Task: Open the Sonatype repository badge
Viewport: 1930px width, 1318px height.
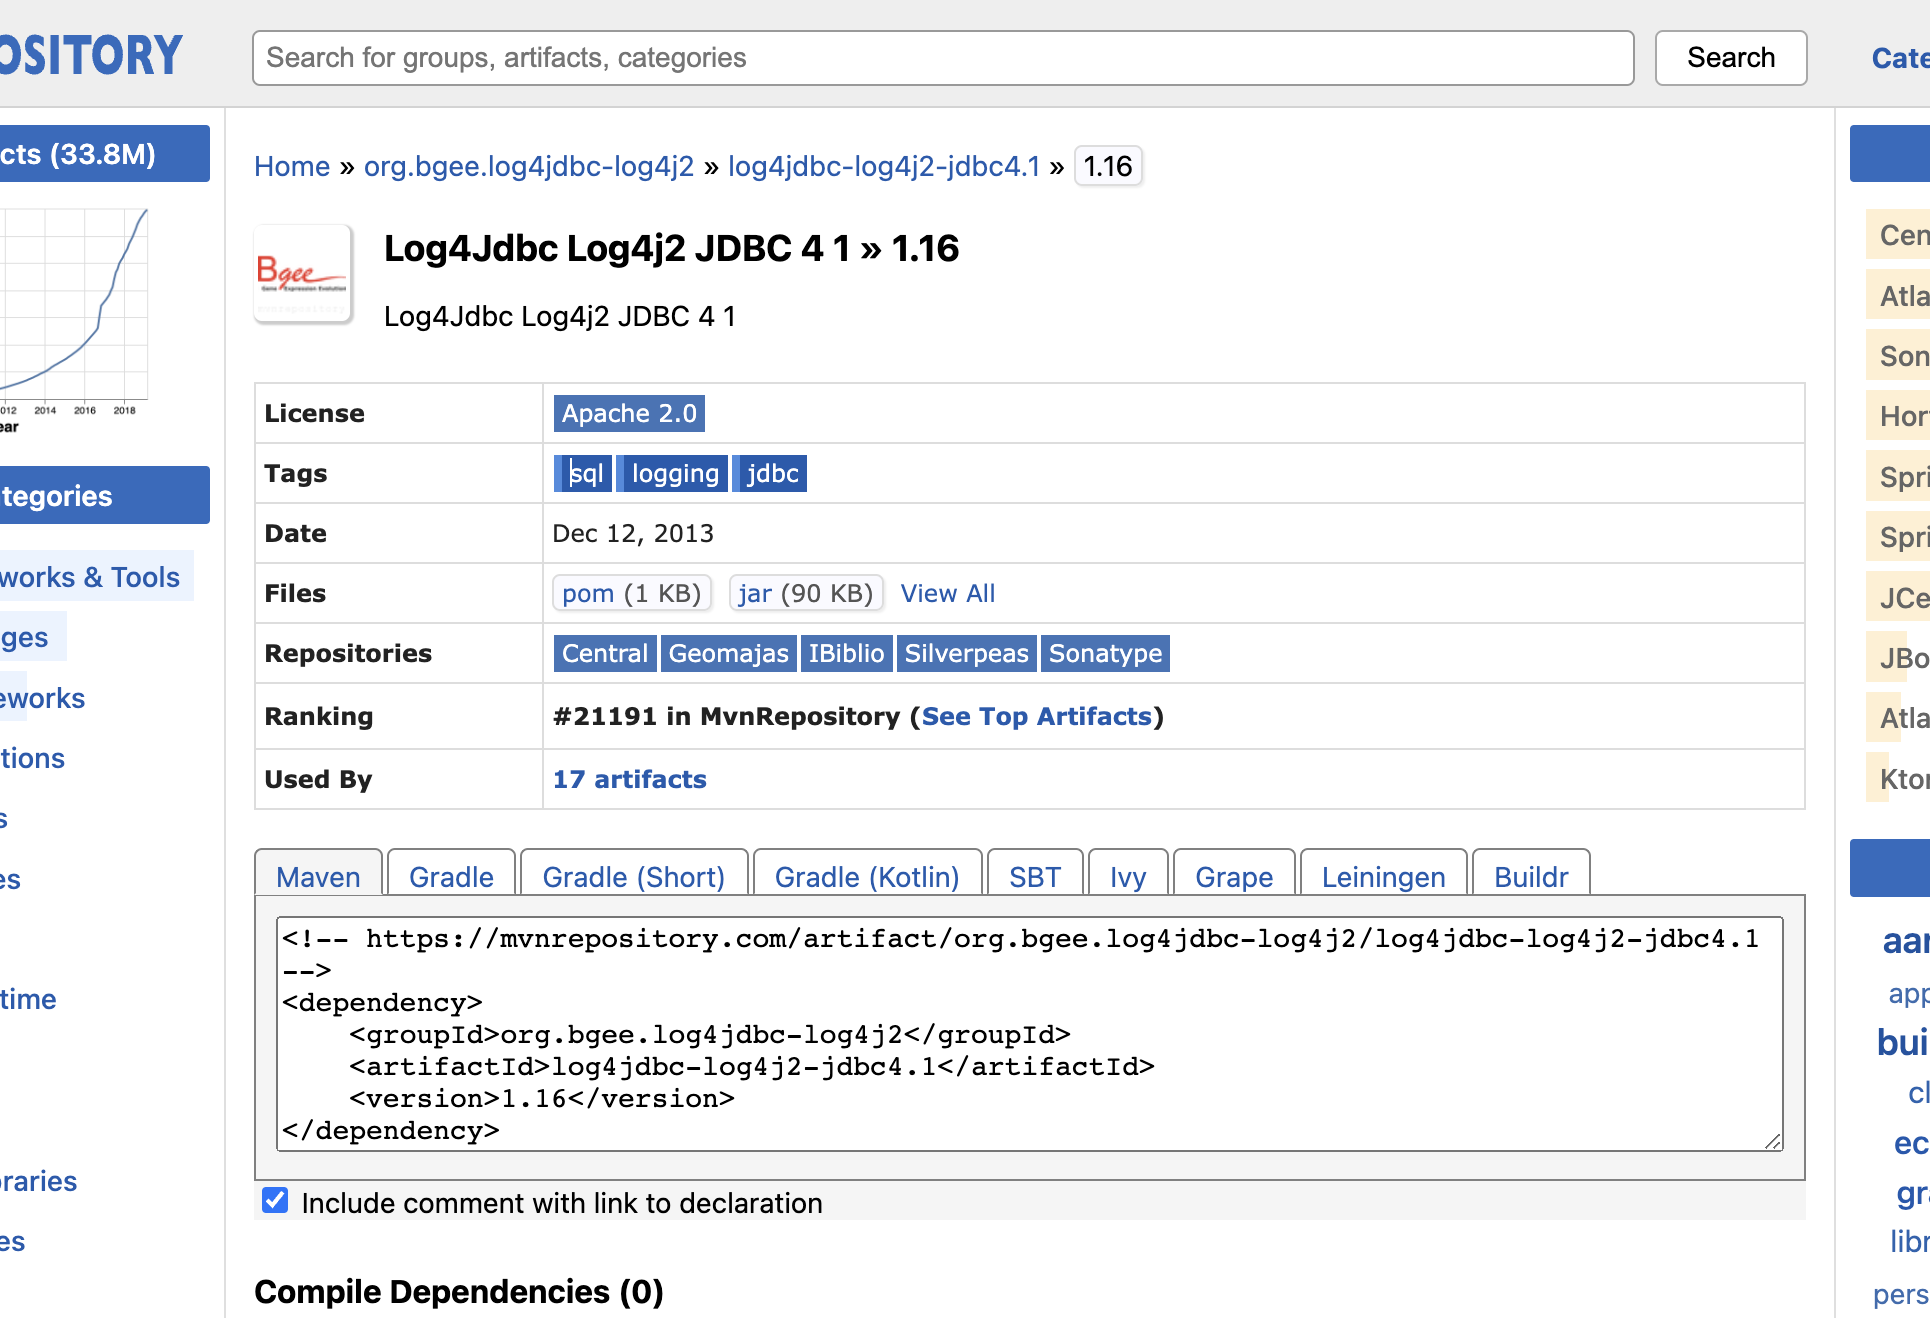Action: pos(1104,653)
